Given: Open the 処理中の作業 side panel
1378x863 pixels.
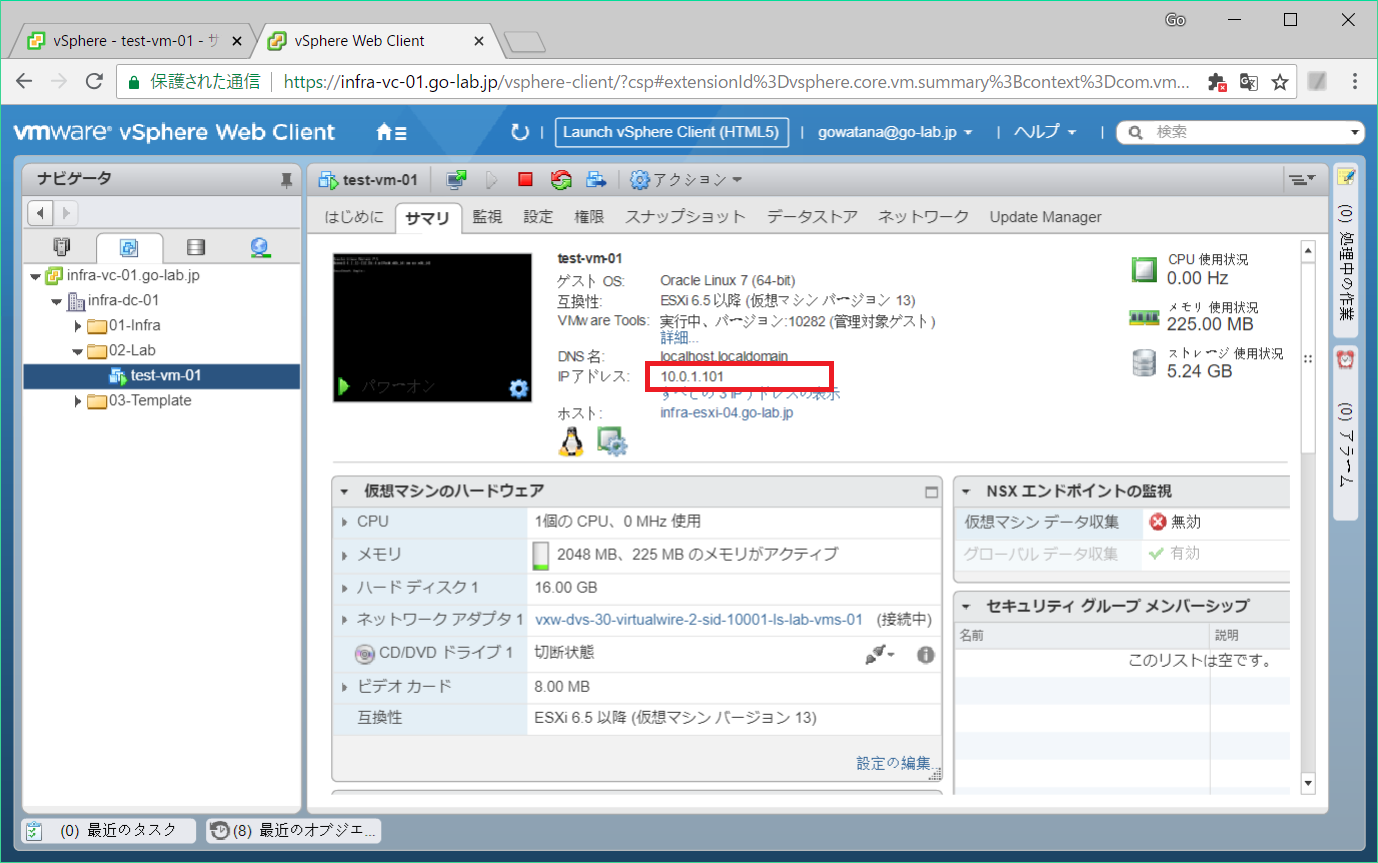Looking at the screenshot, I should pyautogui.click(x=1346, y=250).
